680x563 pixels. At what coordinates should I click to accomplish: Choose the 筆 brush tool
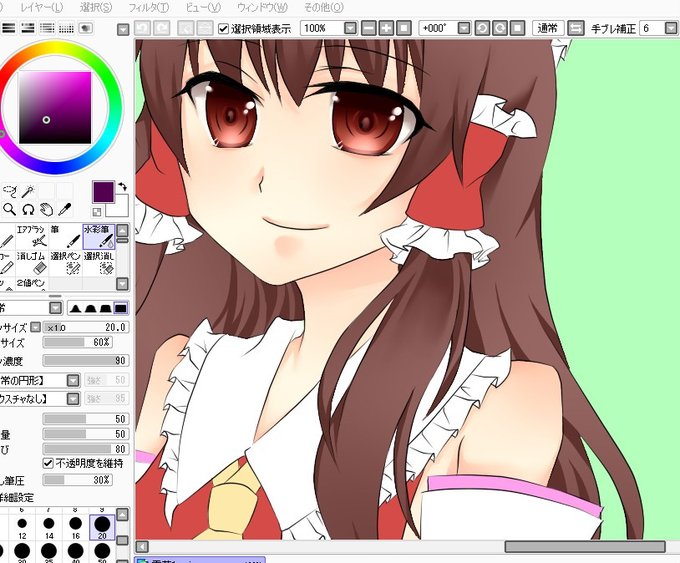(65, 236)
